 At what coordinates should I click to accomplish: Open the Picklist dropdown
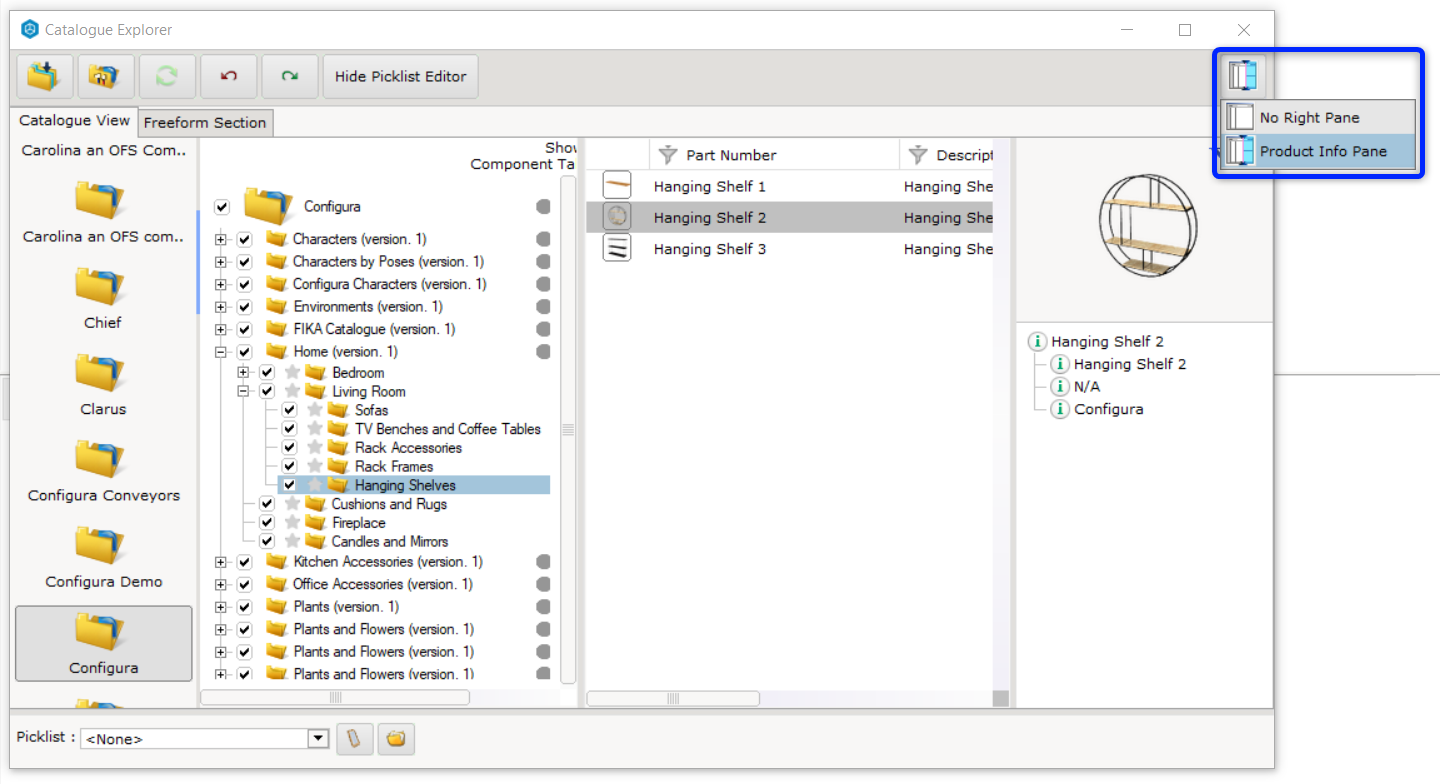318,739
